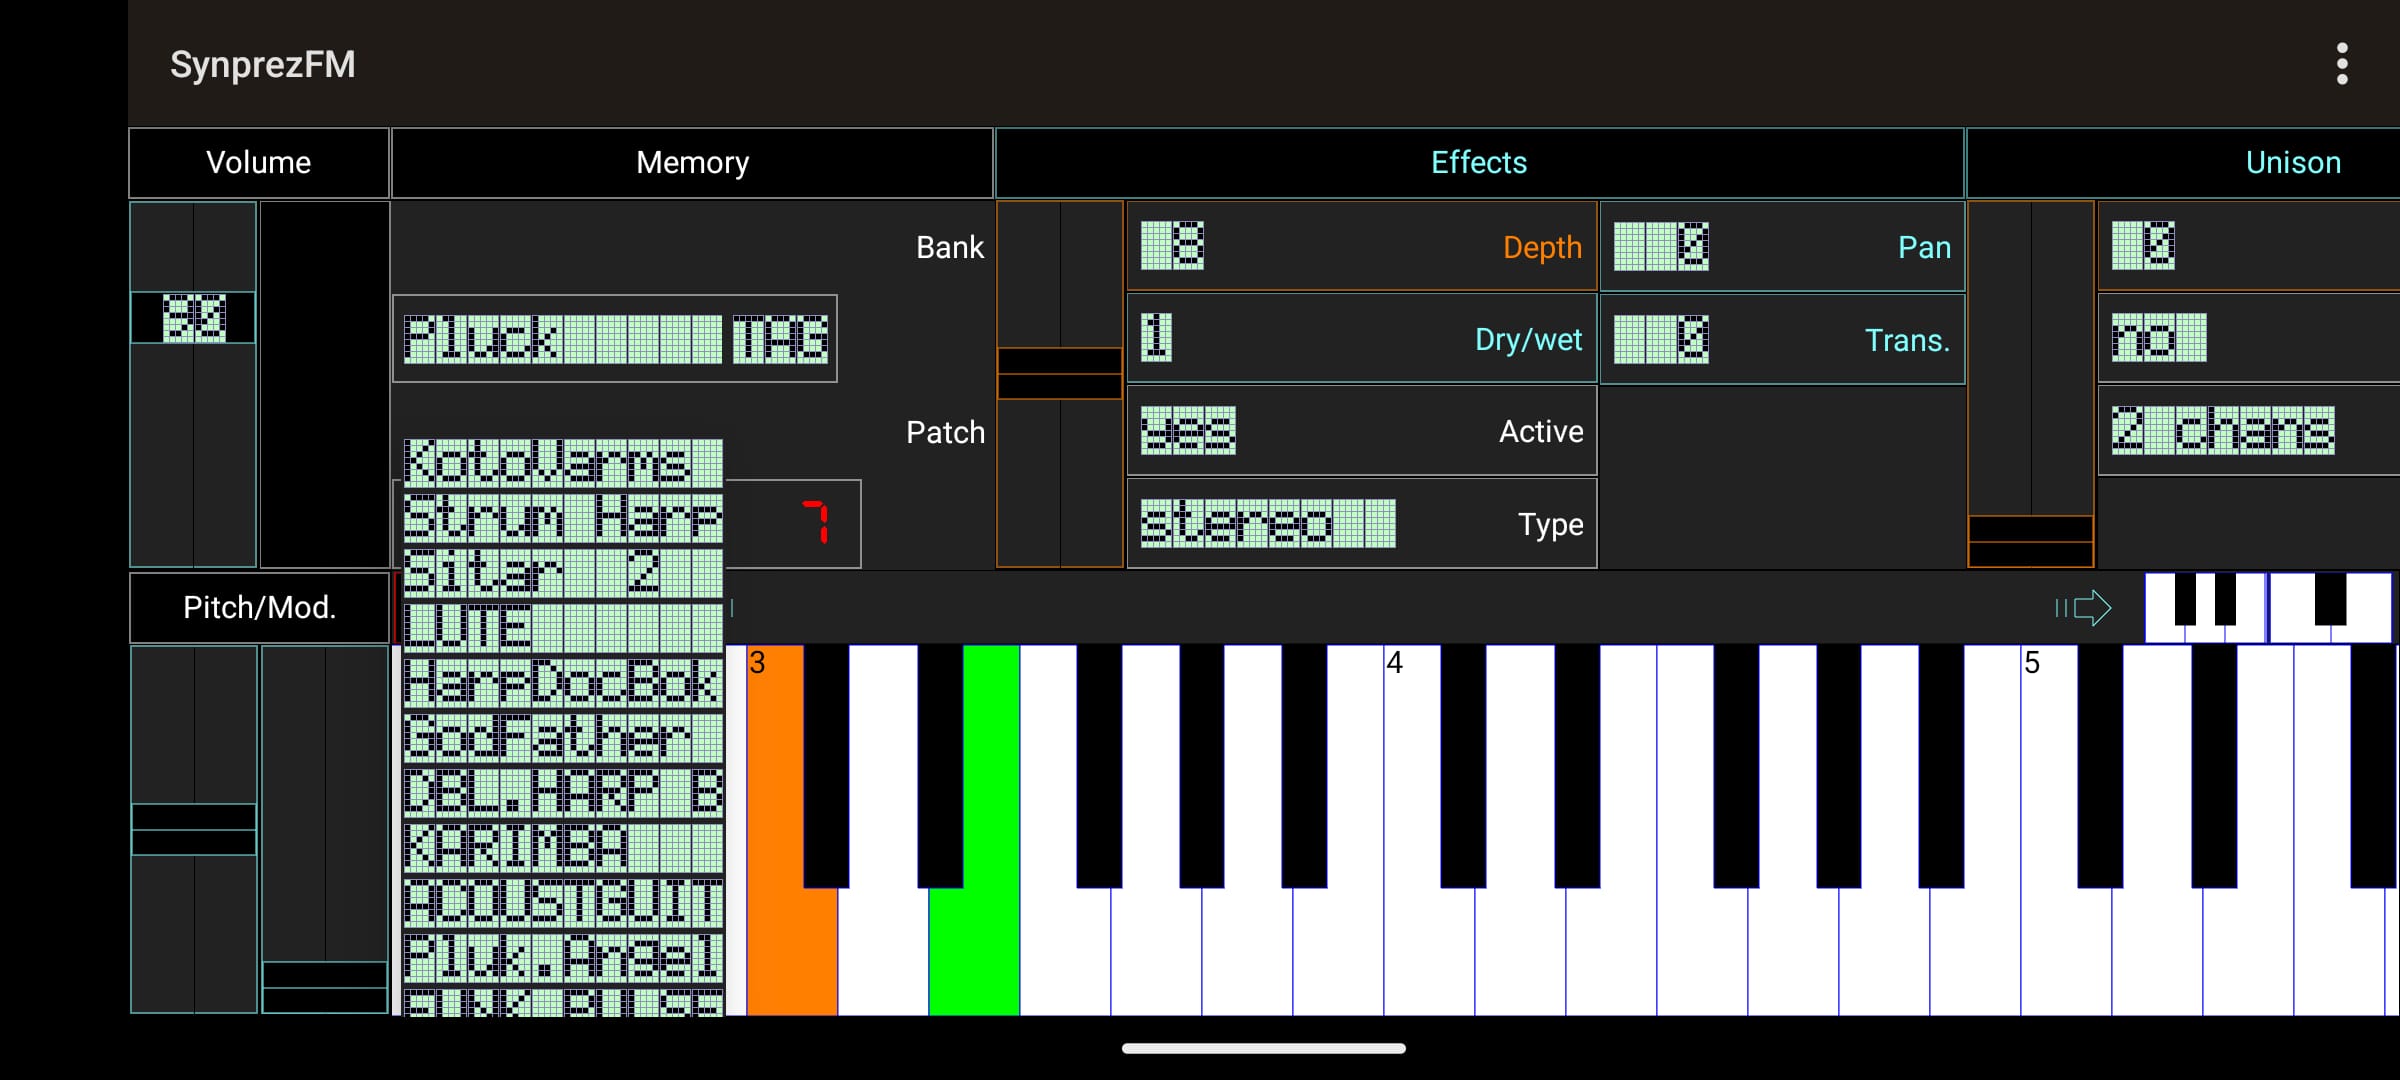Screen dimensions: 2400x1080
Task: Adjust the Volume slider
Action: pos(194,318)
